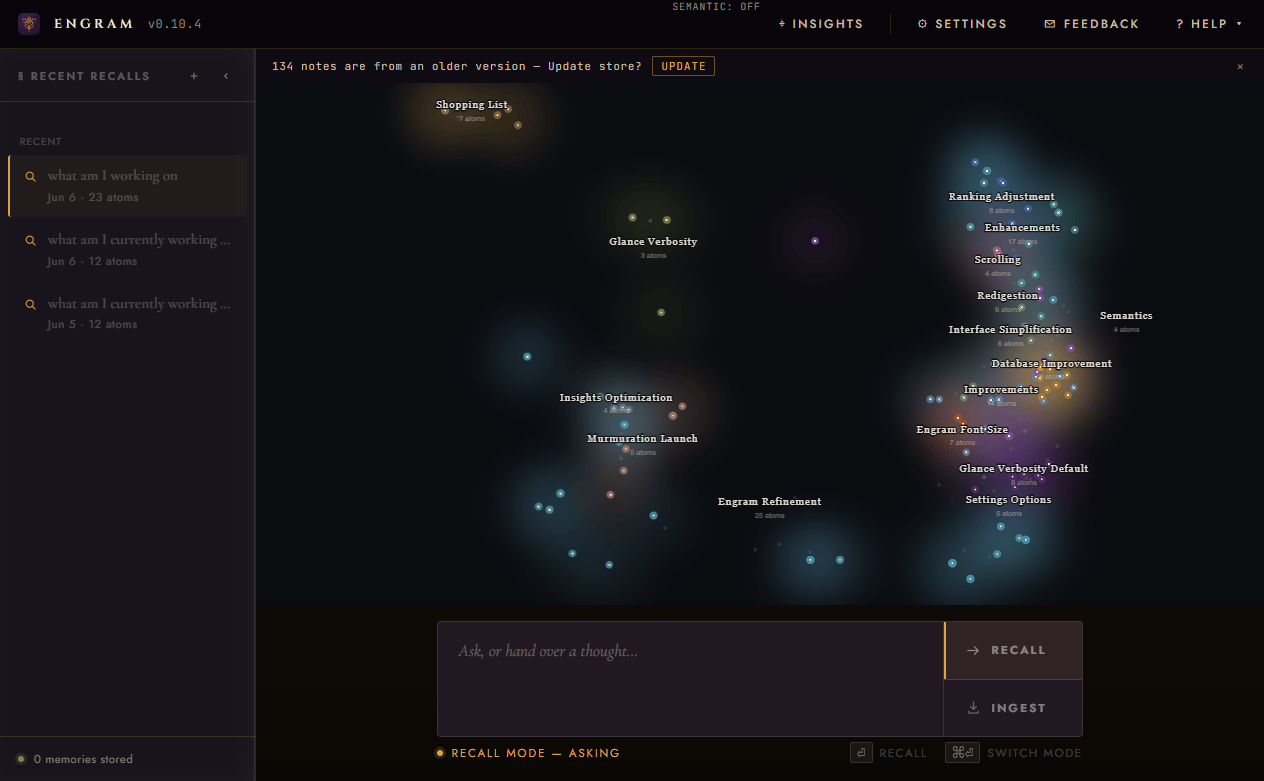
Task: Click the Engram logo icon
Action: click(29, 24)
